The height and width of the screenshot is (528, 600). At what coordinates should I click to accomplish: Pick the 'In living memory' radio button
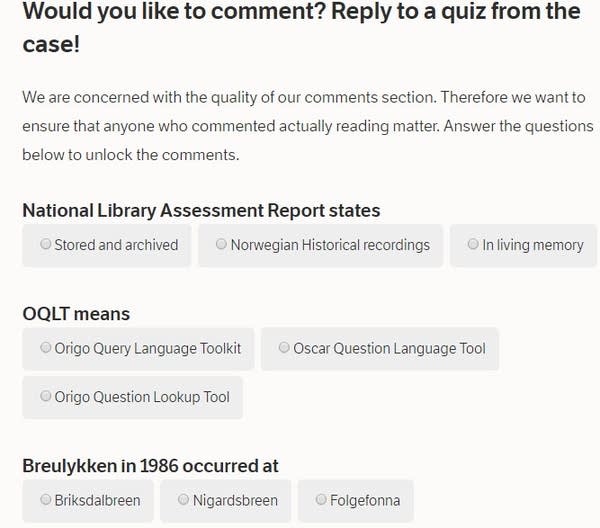(x=474, y=244)
